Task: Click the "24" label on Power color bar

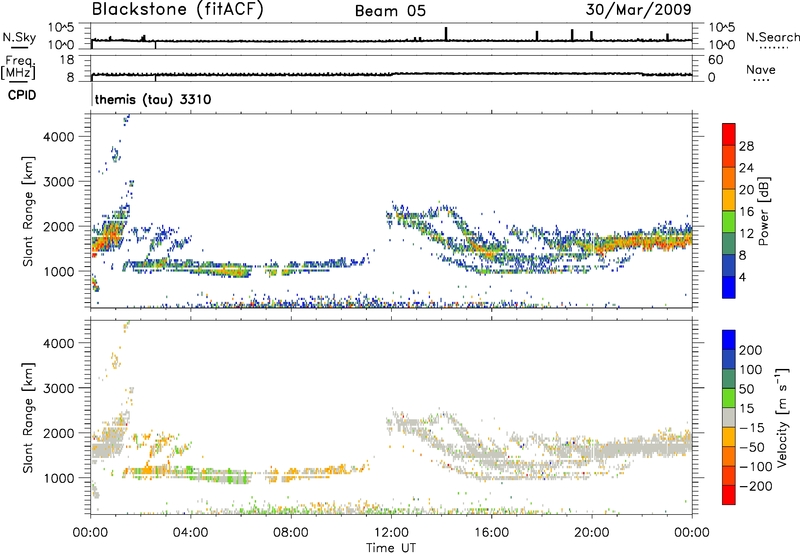Action: click(x=746, y=168)
